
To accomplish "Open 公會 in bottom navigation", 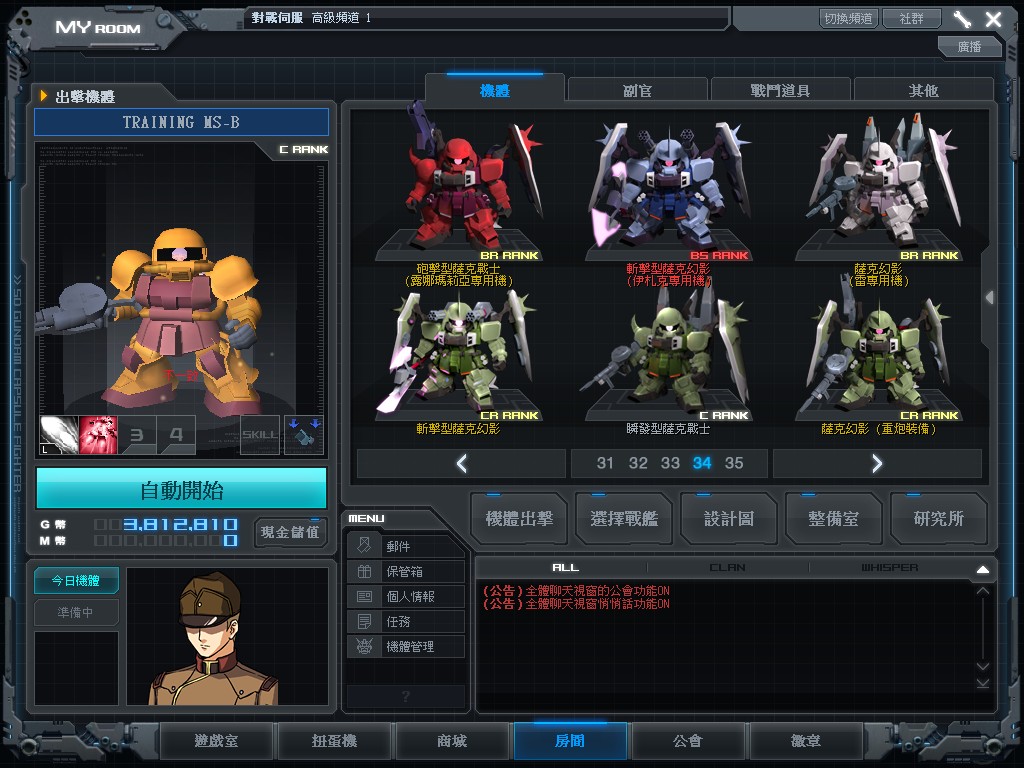I will pos(688,741).
